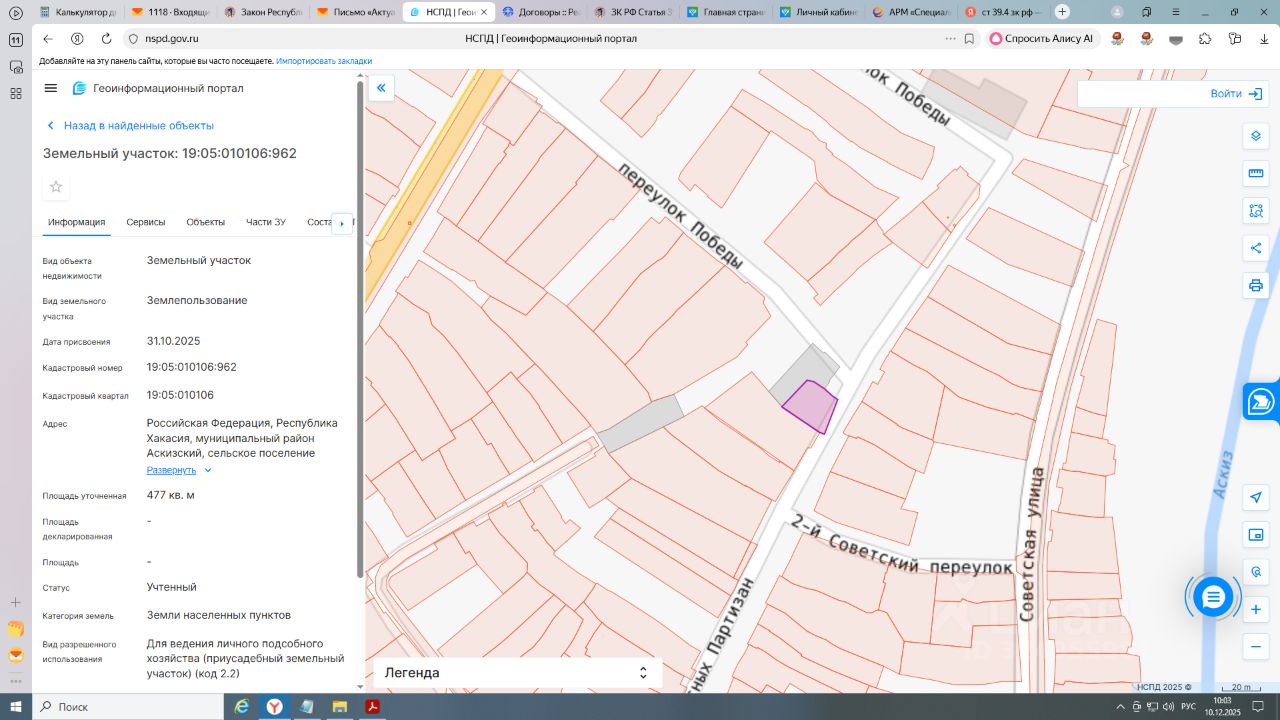Open the Geoportal logo home link
This screenshot has width=1280, height=720.
[x=158, y=88]
